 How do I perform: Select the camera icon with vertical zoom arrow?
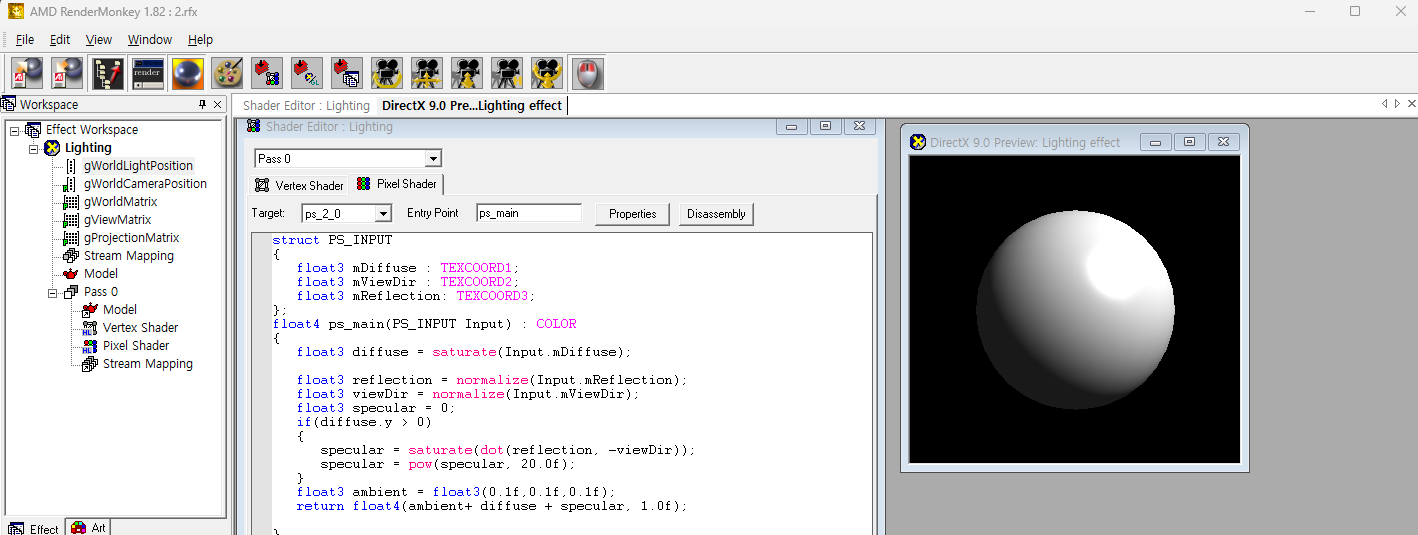tap(467, 73)
